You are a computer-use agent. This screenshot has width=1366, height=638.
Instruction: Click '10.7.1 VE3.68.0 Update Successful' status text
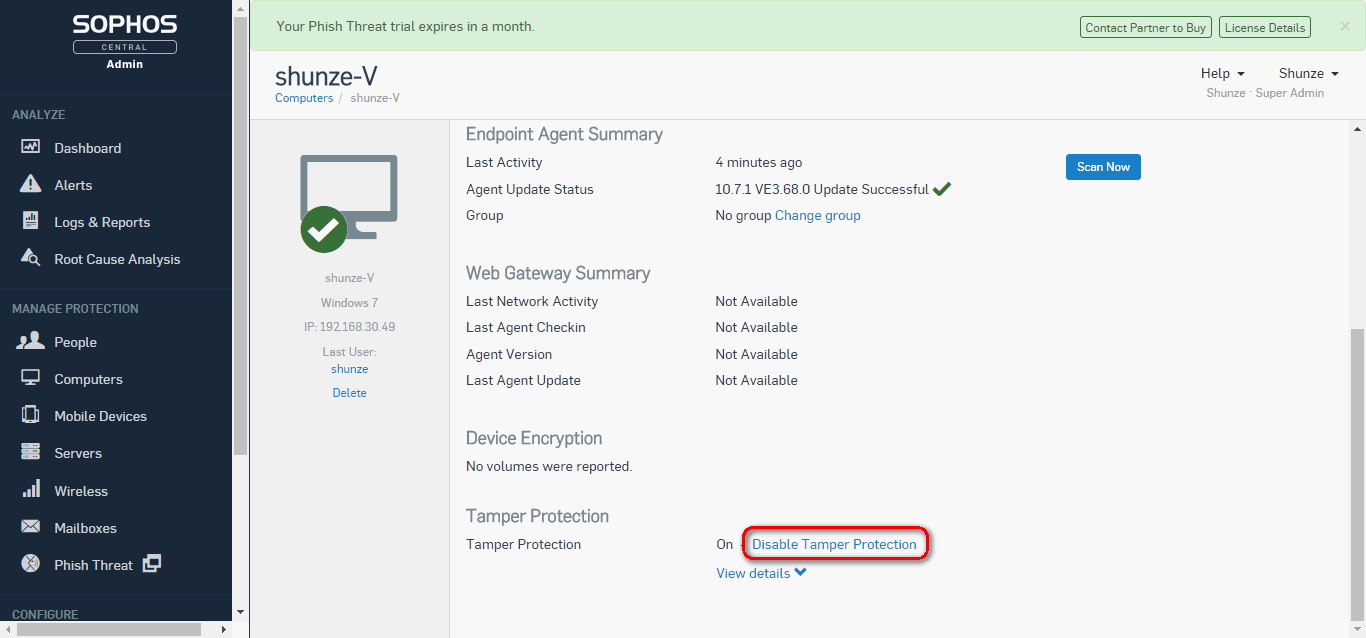821,189
